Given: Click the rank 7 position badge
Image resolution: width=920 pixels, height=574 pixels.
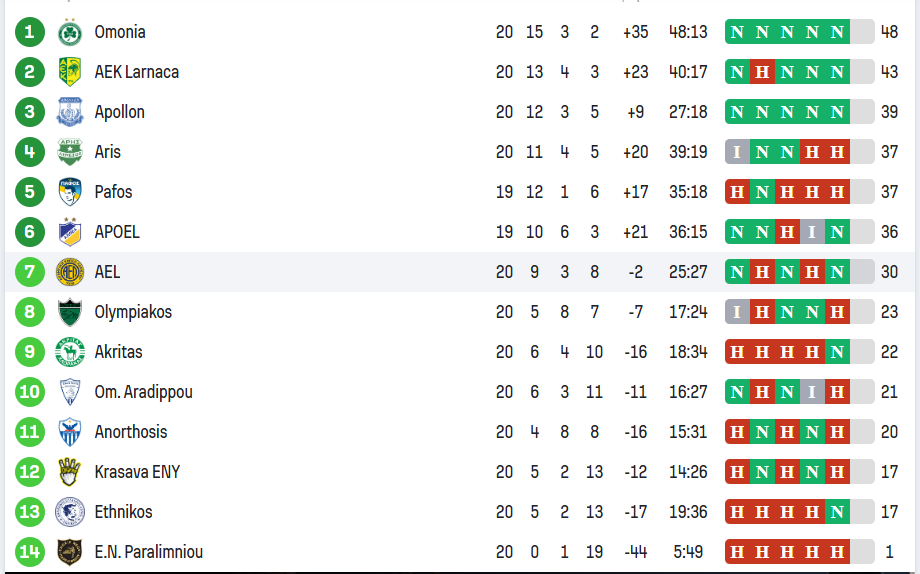Looking at the screenshot, I should click(x=30, y=272).
